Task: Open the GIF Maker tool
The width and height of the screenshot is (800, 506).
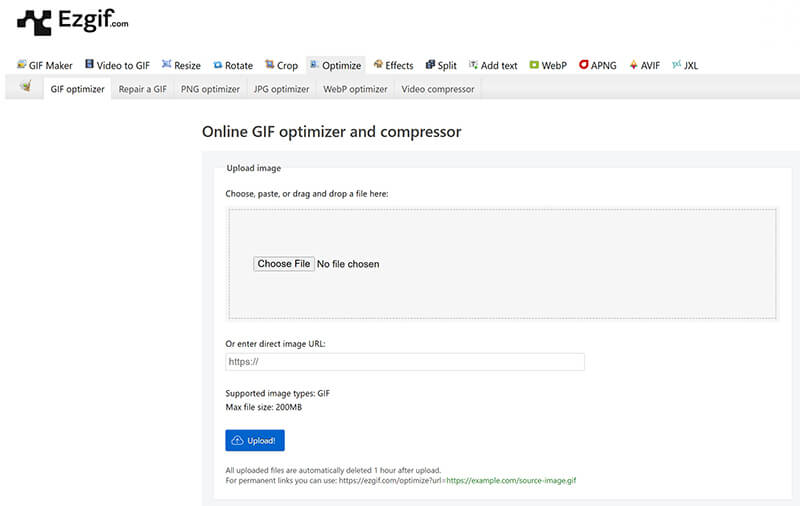Action: click(45, 65)
